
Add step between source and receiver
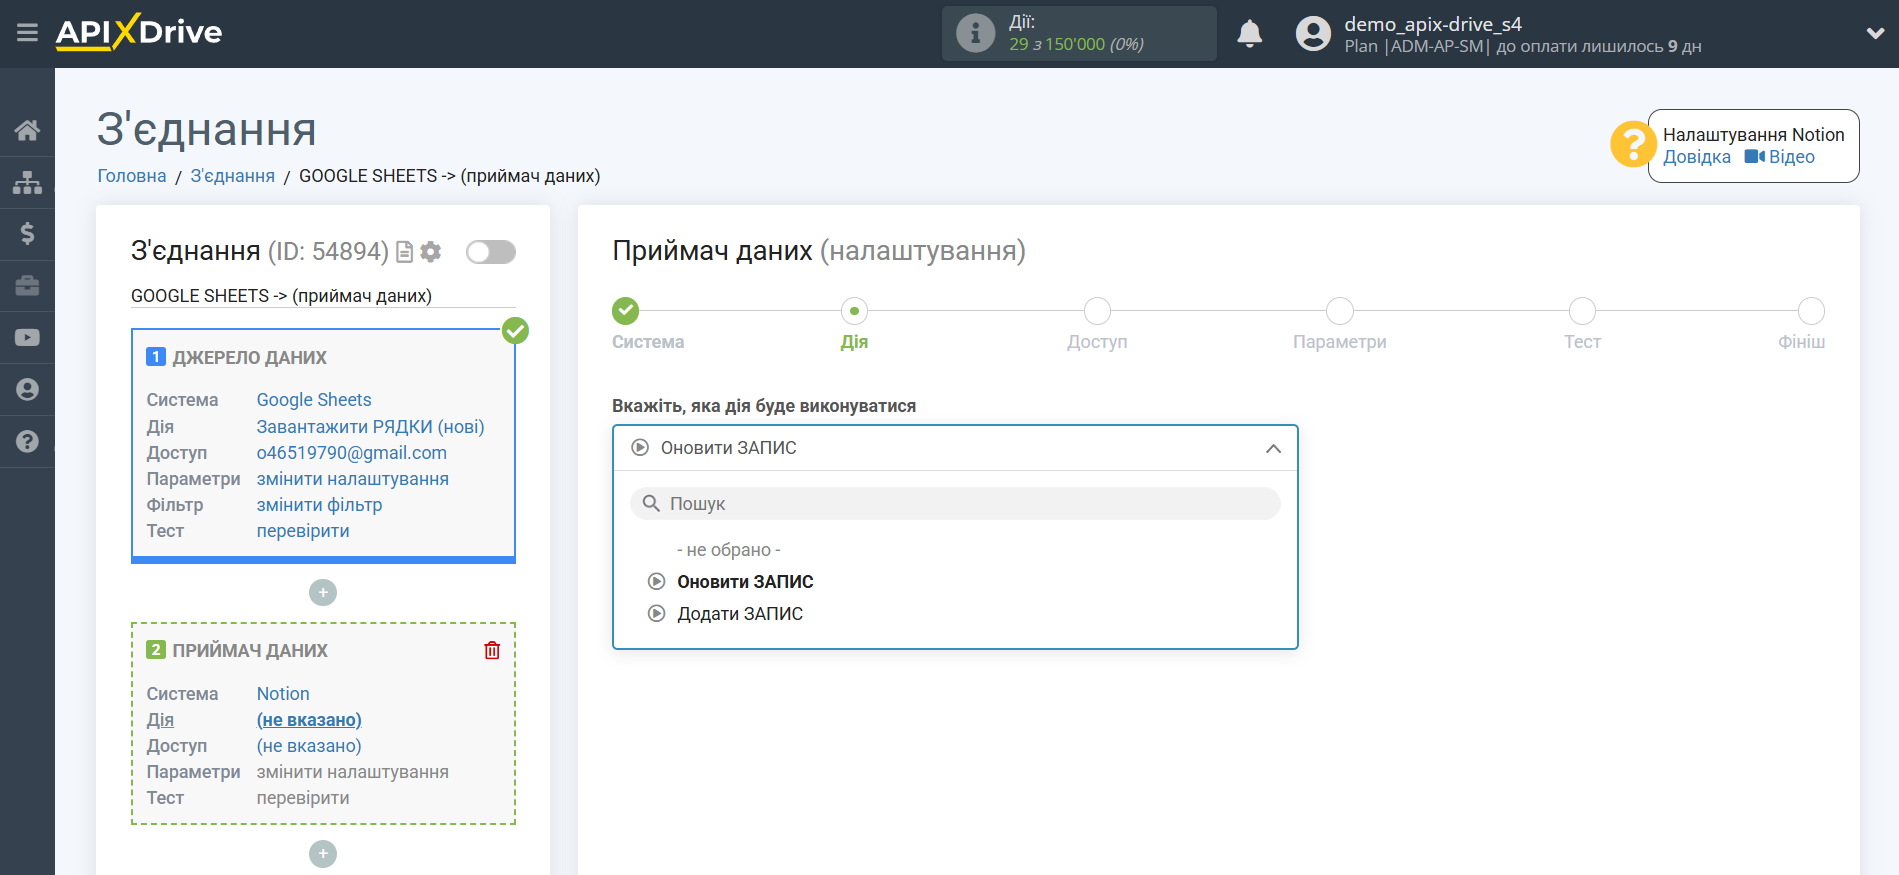point(323,593)
